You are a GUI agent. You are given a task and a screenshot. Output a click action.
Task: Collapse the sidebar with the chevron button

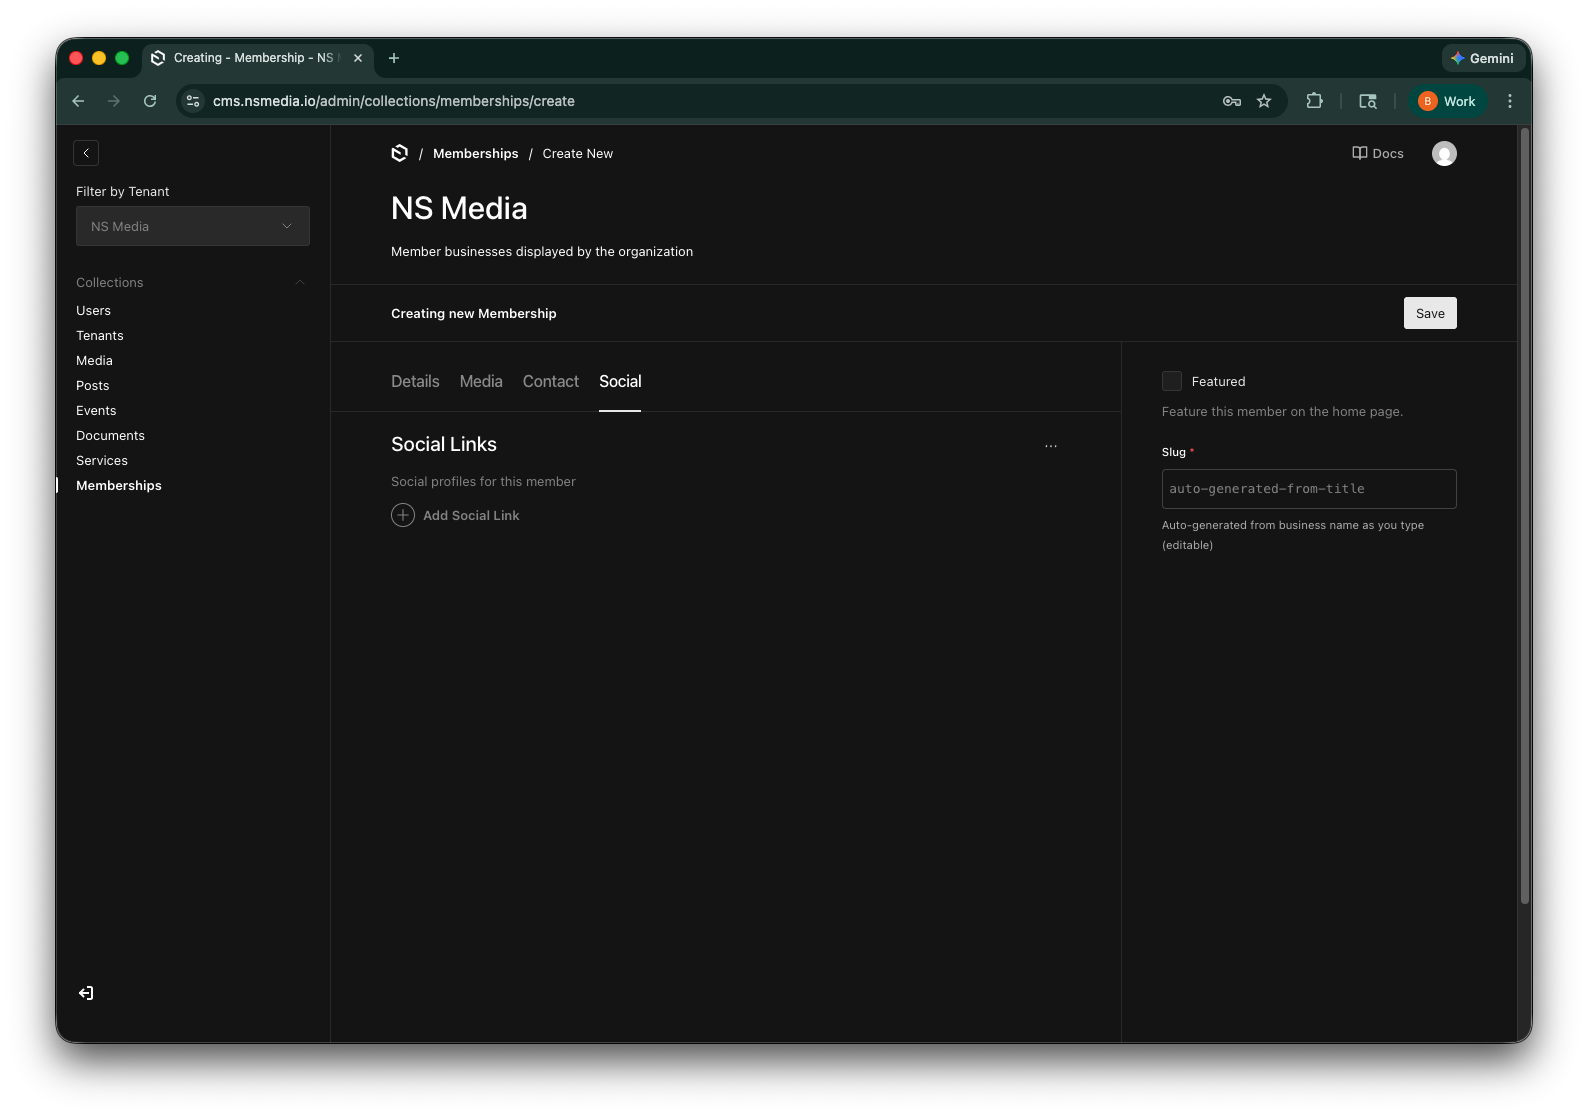[x=86, y=153]
